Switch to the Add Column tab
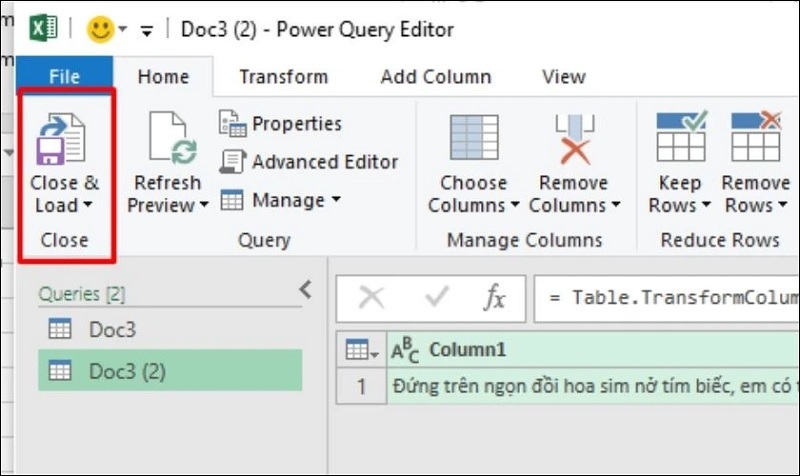This screenshot has width=800, height=476. (x=436, y=77)
